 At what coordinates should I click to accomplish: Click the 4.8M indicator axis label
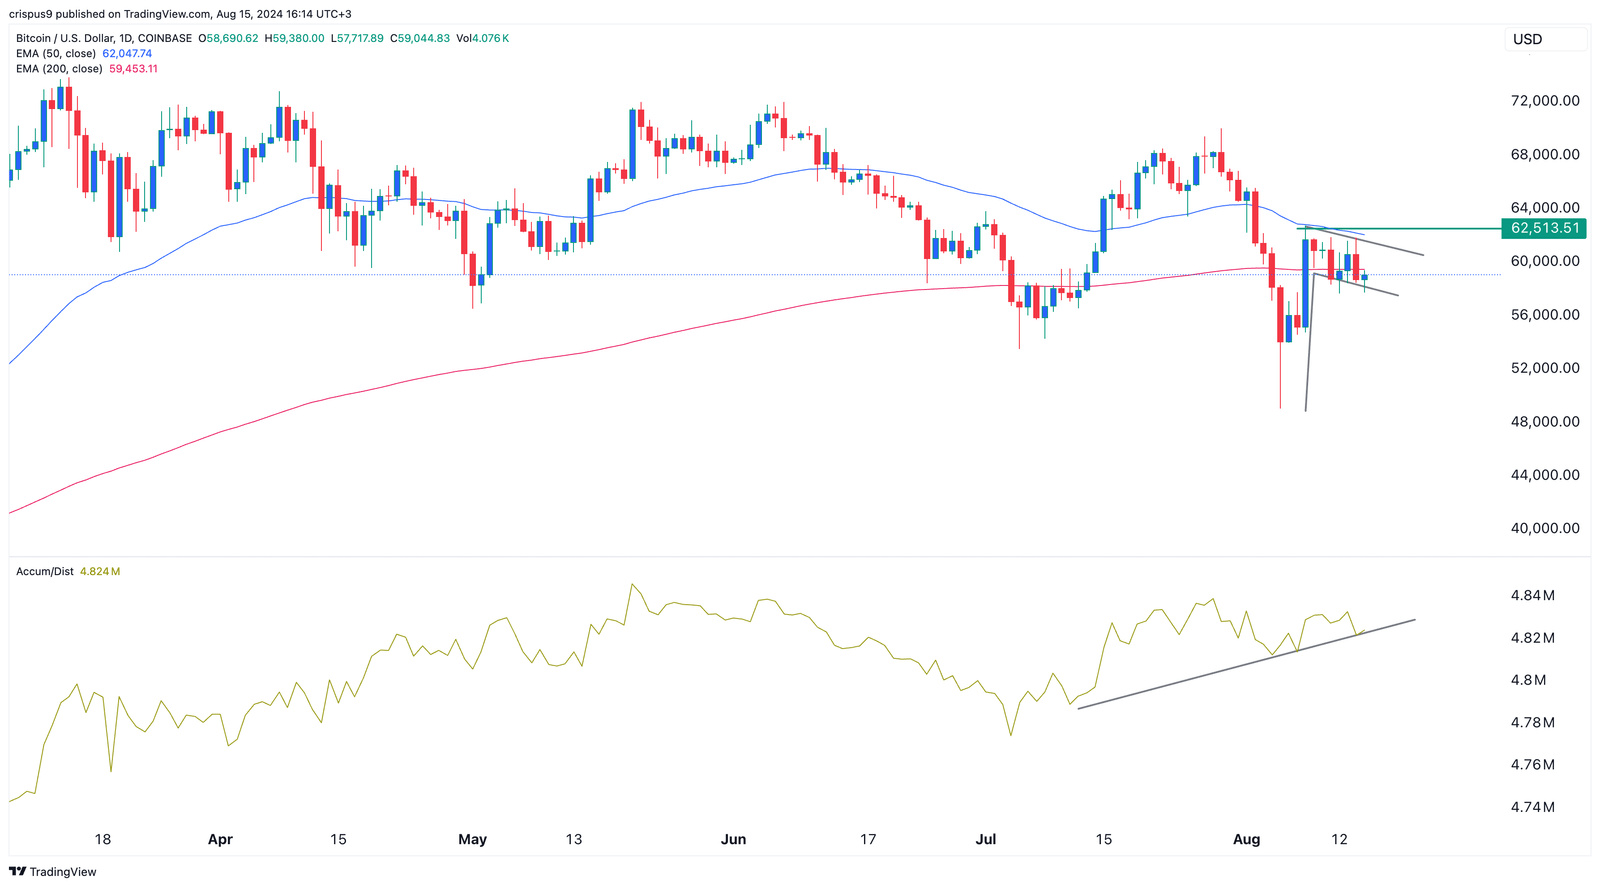[x=1529, y=680]
